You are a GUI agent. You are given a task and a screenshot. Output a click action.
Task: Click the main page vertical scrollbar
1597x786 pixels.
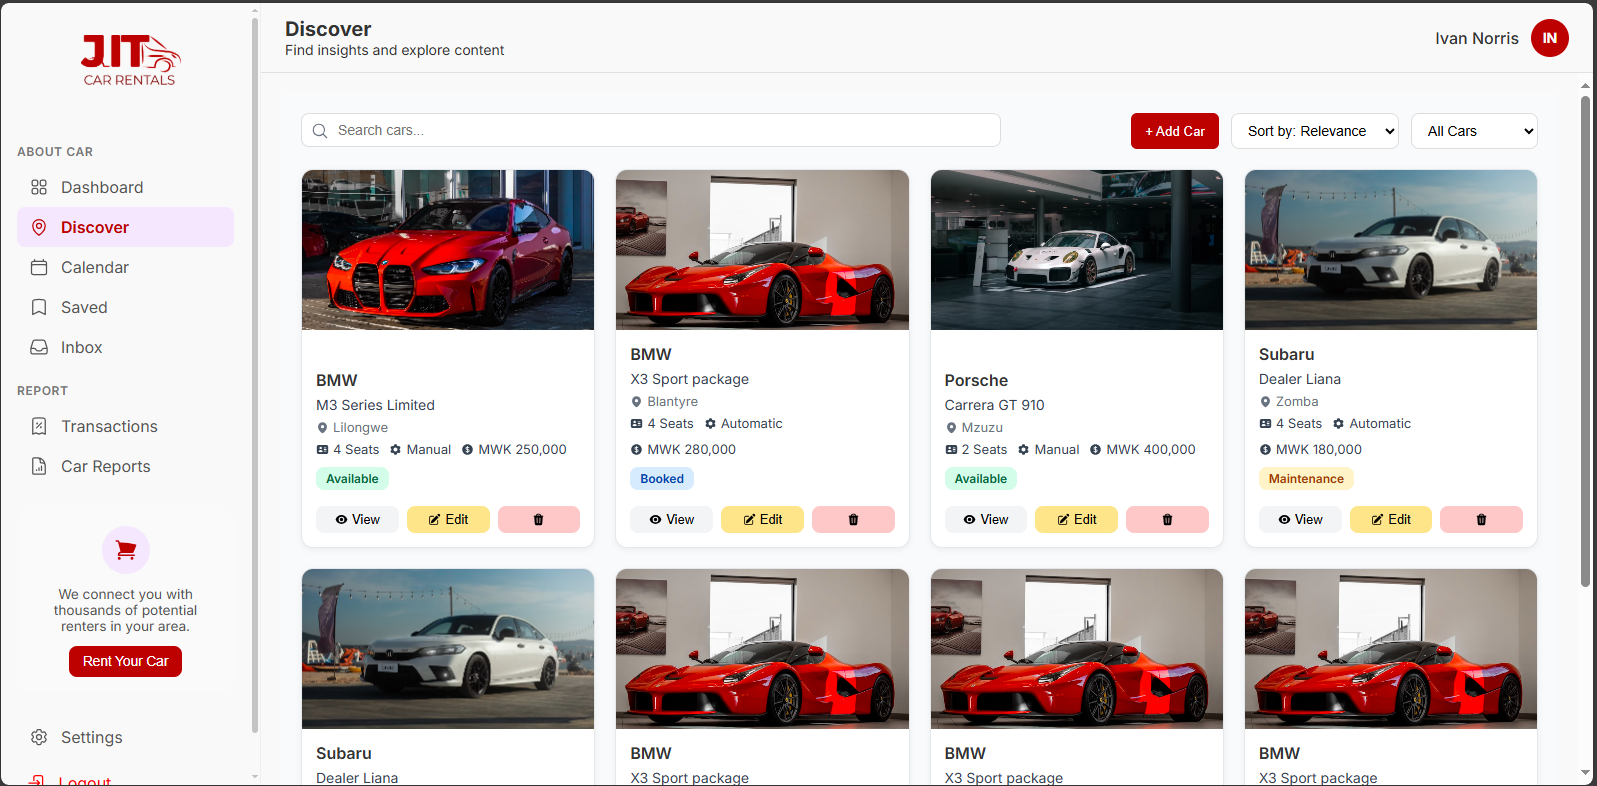pyautogui.click(x=1585, y=340)
